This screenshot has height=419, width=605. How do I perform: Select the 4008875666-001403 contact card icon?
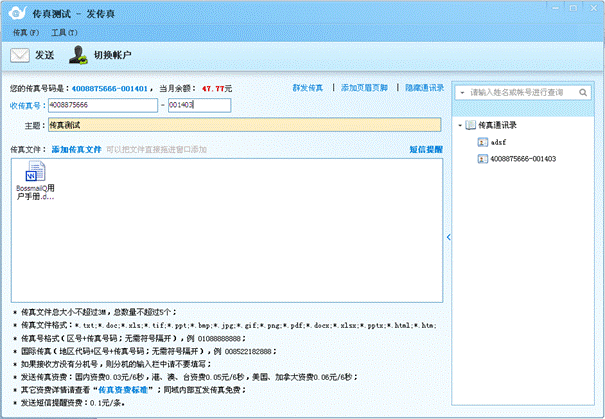(483, 158)
